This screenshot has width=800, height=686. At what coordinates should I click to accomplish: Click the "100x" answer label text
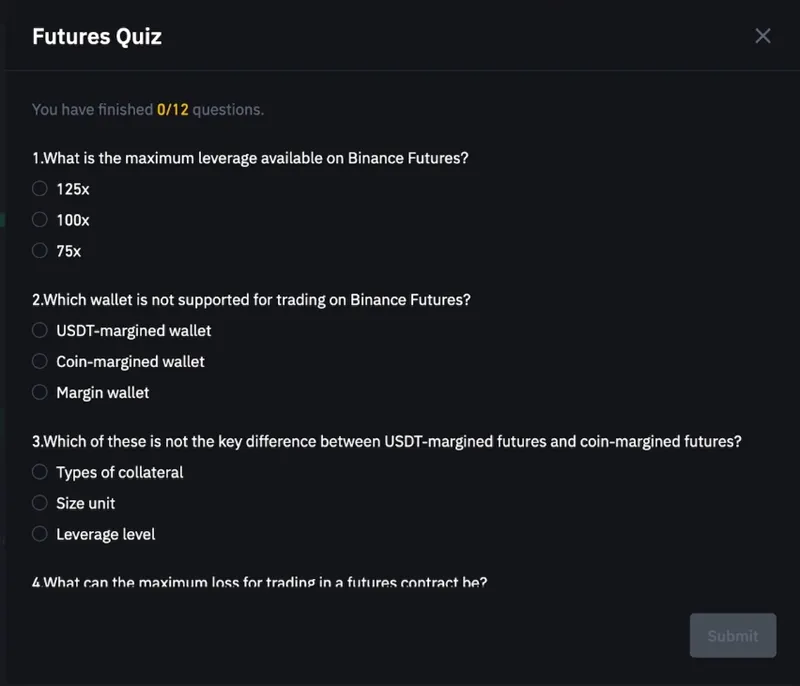73,220
